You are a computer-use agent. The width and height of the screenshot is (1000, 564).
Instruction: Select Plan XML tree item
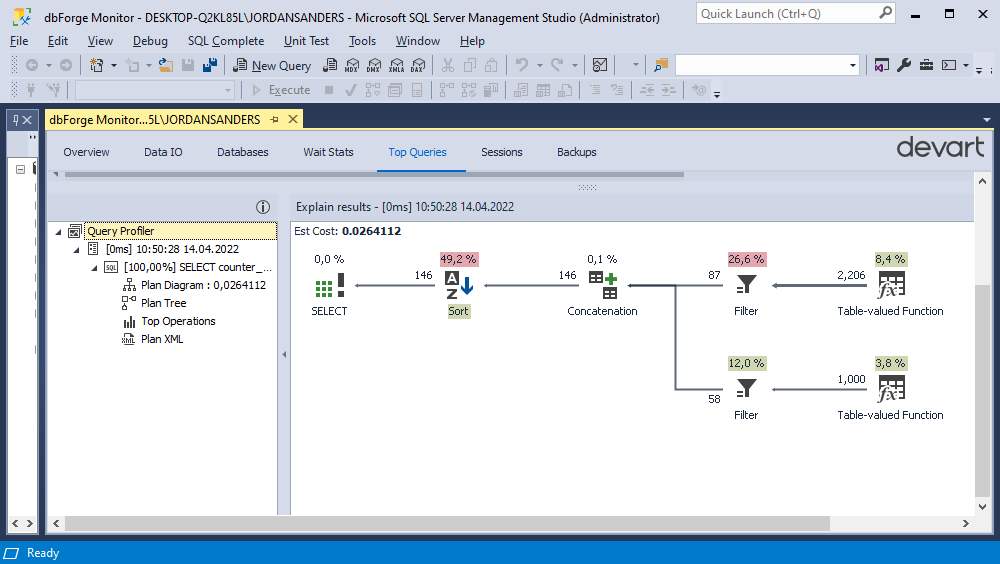pos(162,339)
